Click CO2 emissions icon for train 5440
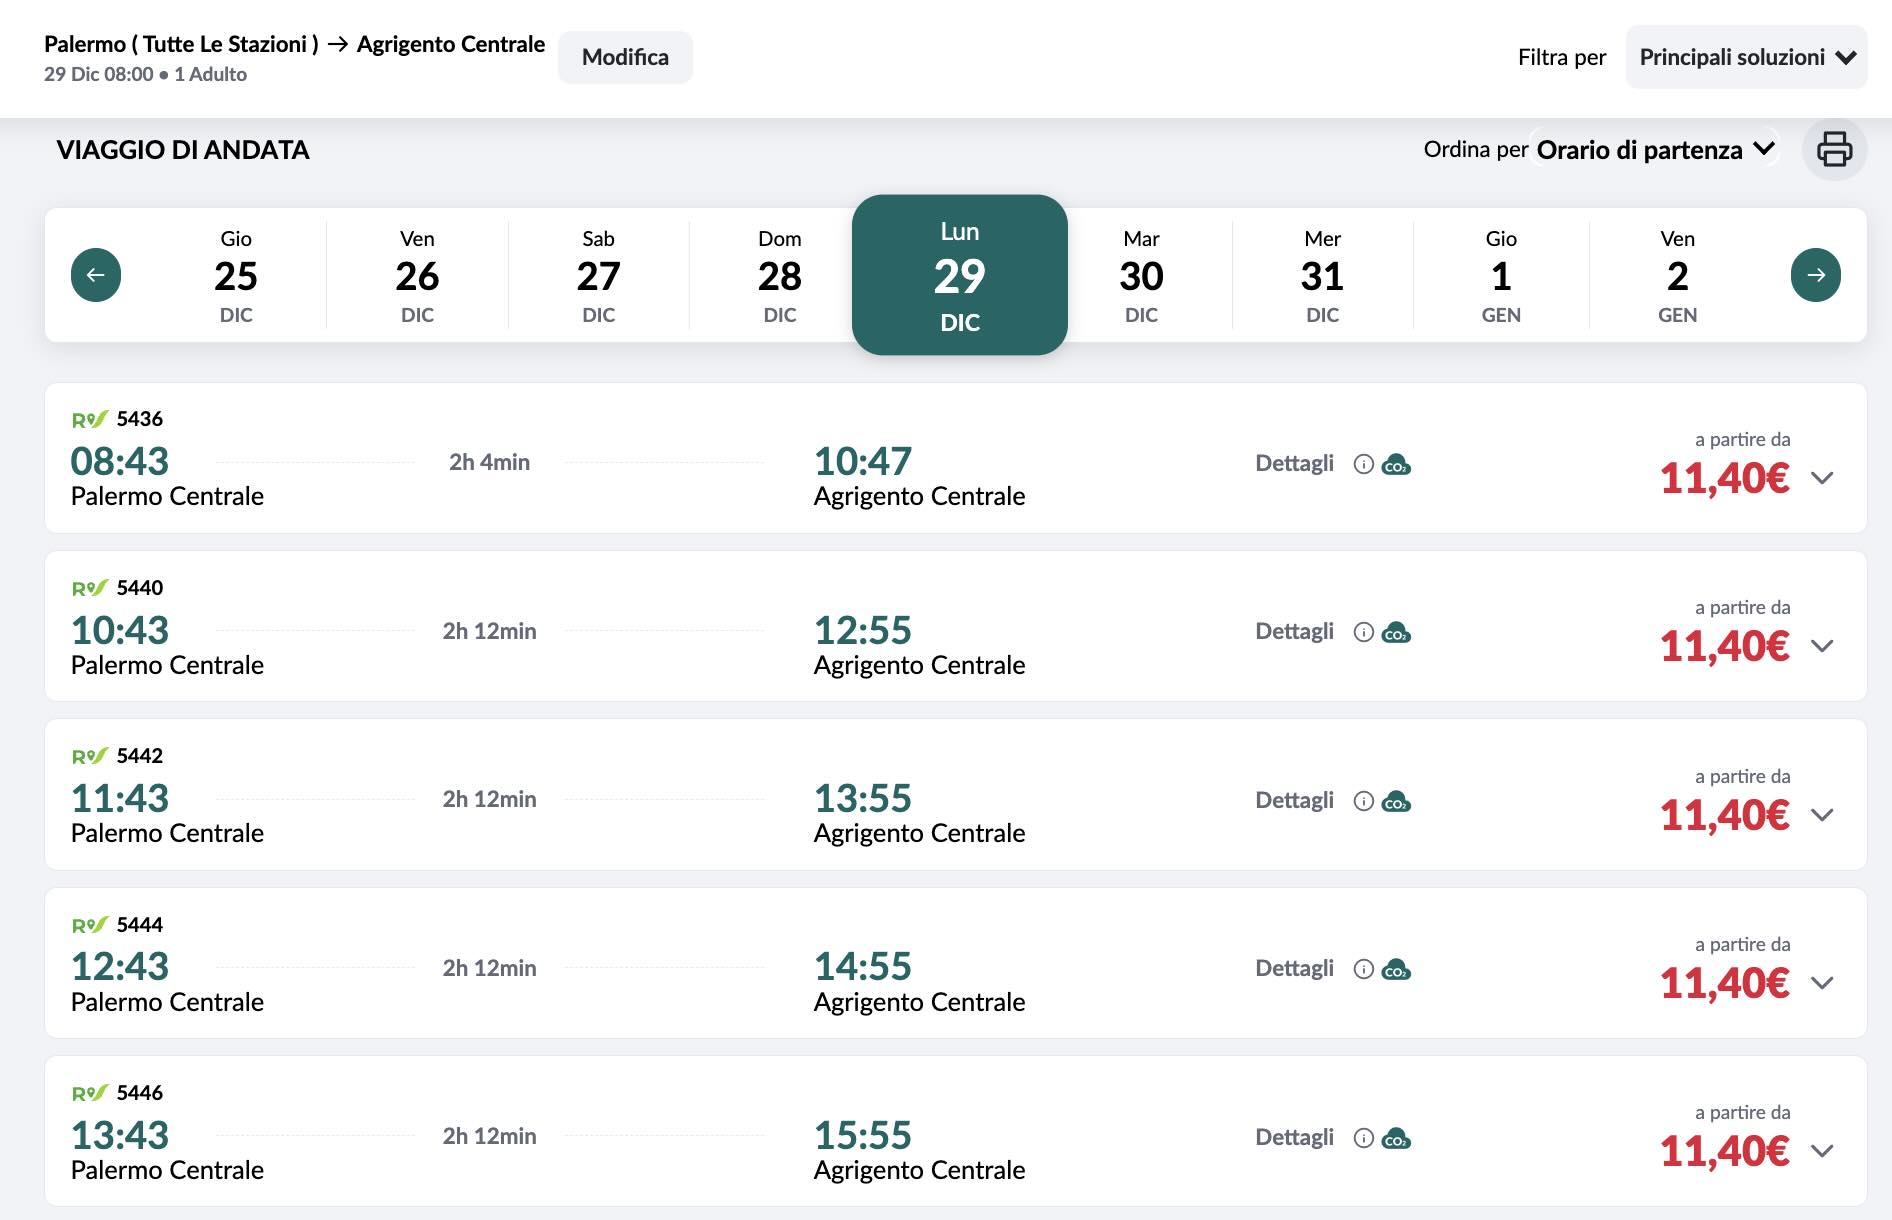 coord(1396,633)
